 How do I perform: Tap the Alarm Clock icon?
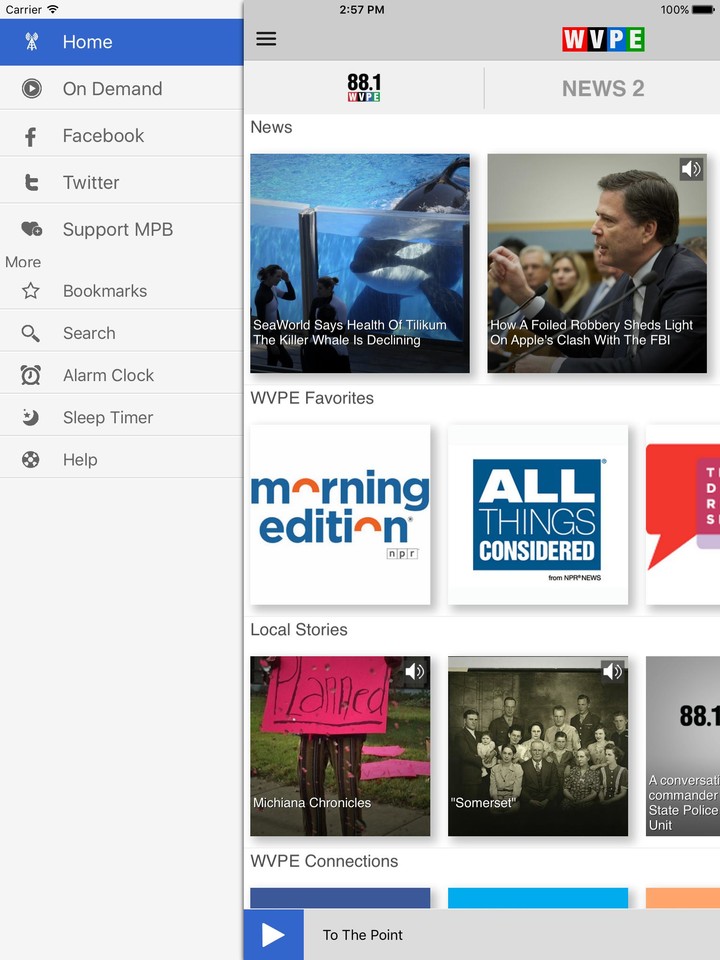pos(31,375)
